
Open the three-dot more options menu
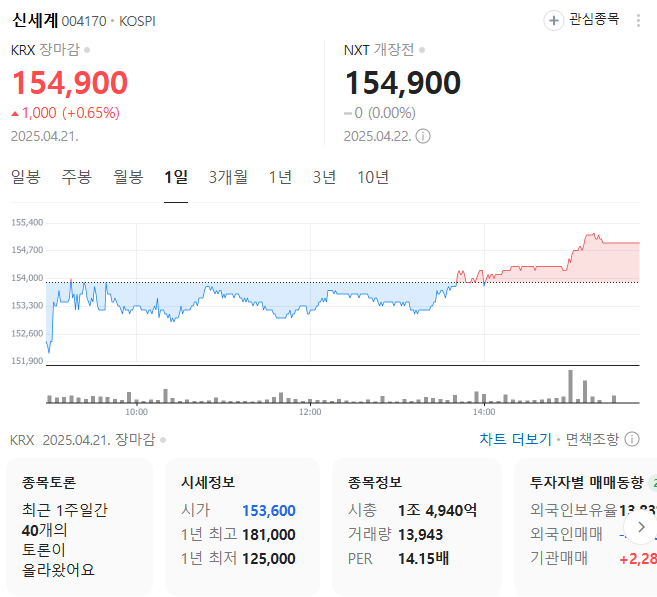(638, 20)
